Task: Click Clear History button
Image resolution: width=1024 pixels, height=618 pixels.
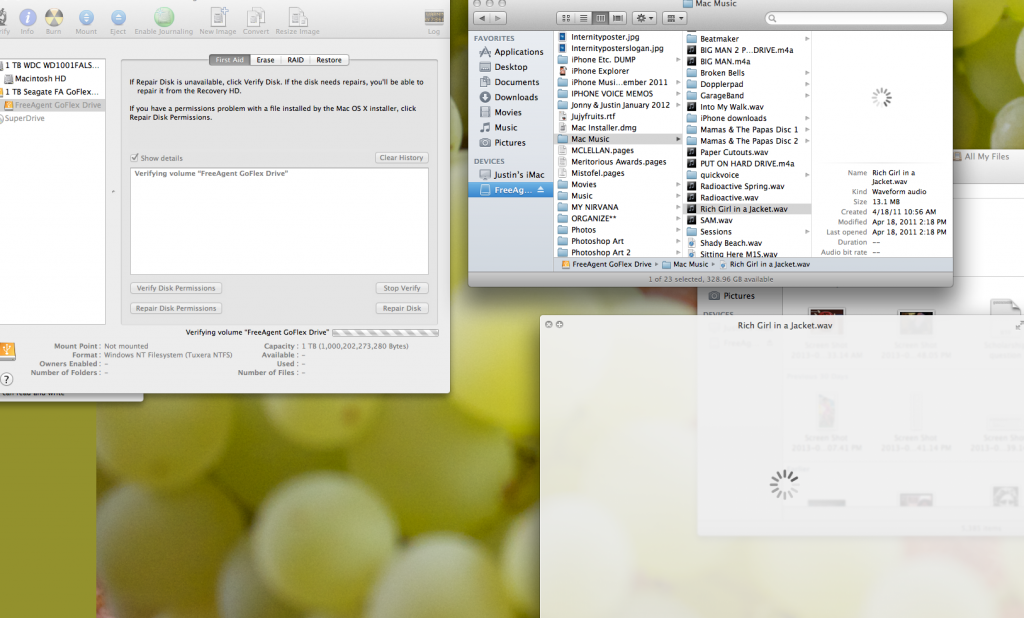Action: coord(402,157)
